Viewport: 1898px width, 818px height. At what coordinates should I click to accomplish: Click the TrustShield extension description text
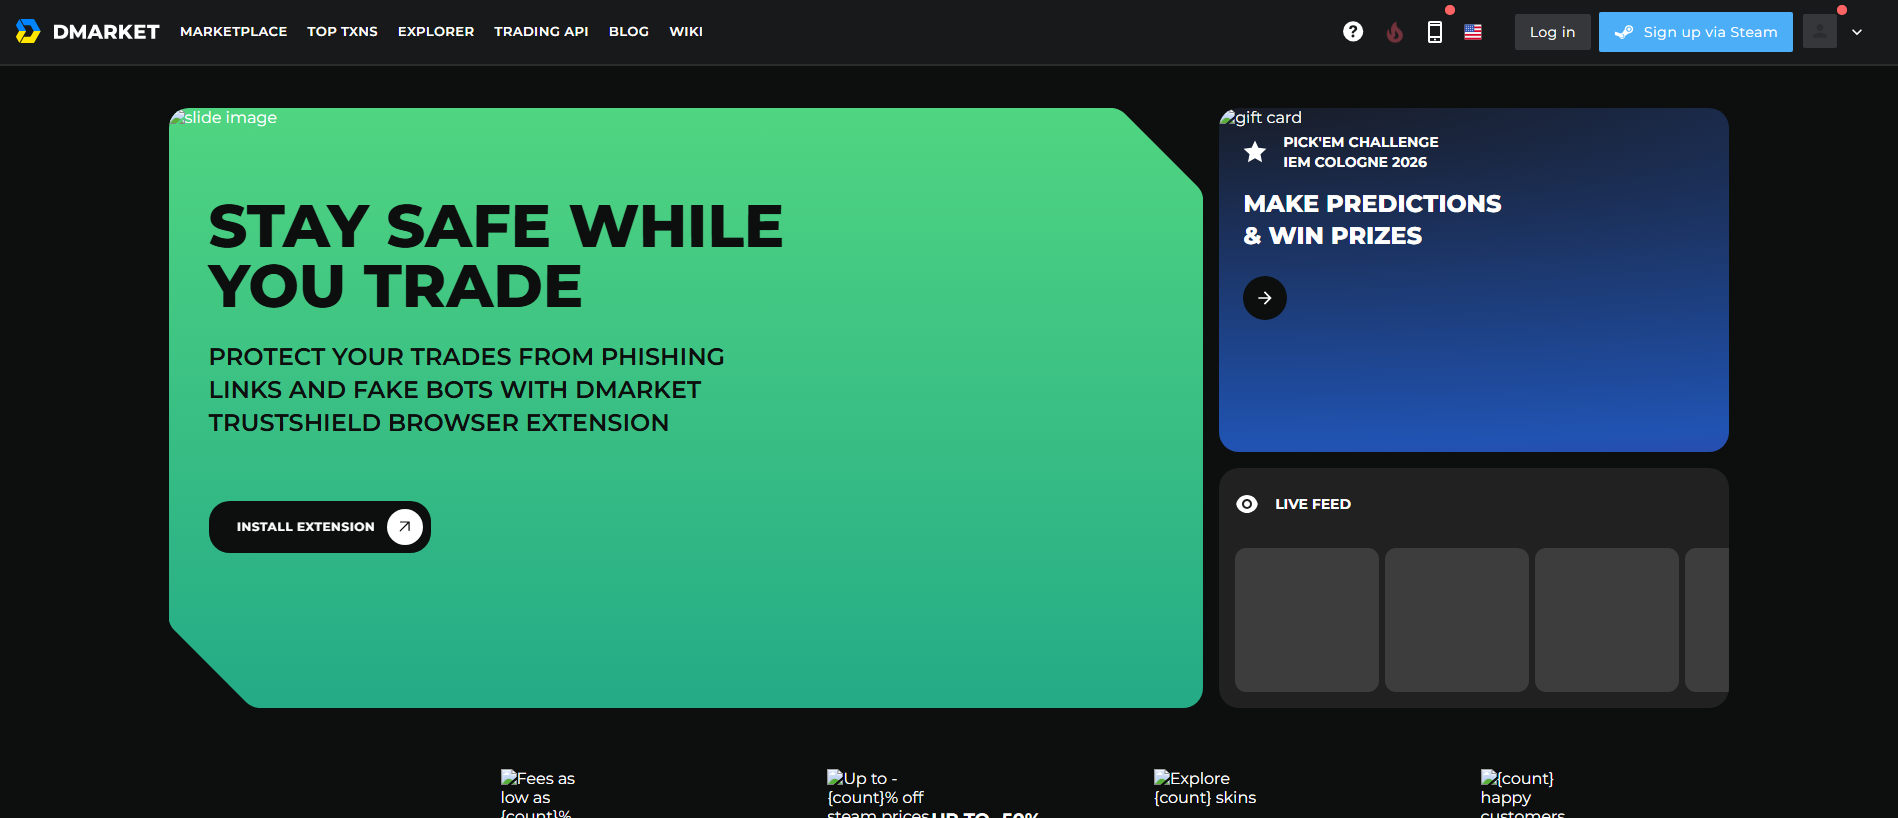[x=467, y=390]
